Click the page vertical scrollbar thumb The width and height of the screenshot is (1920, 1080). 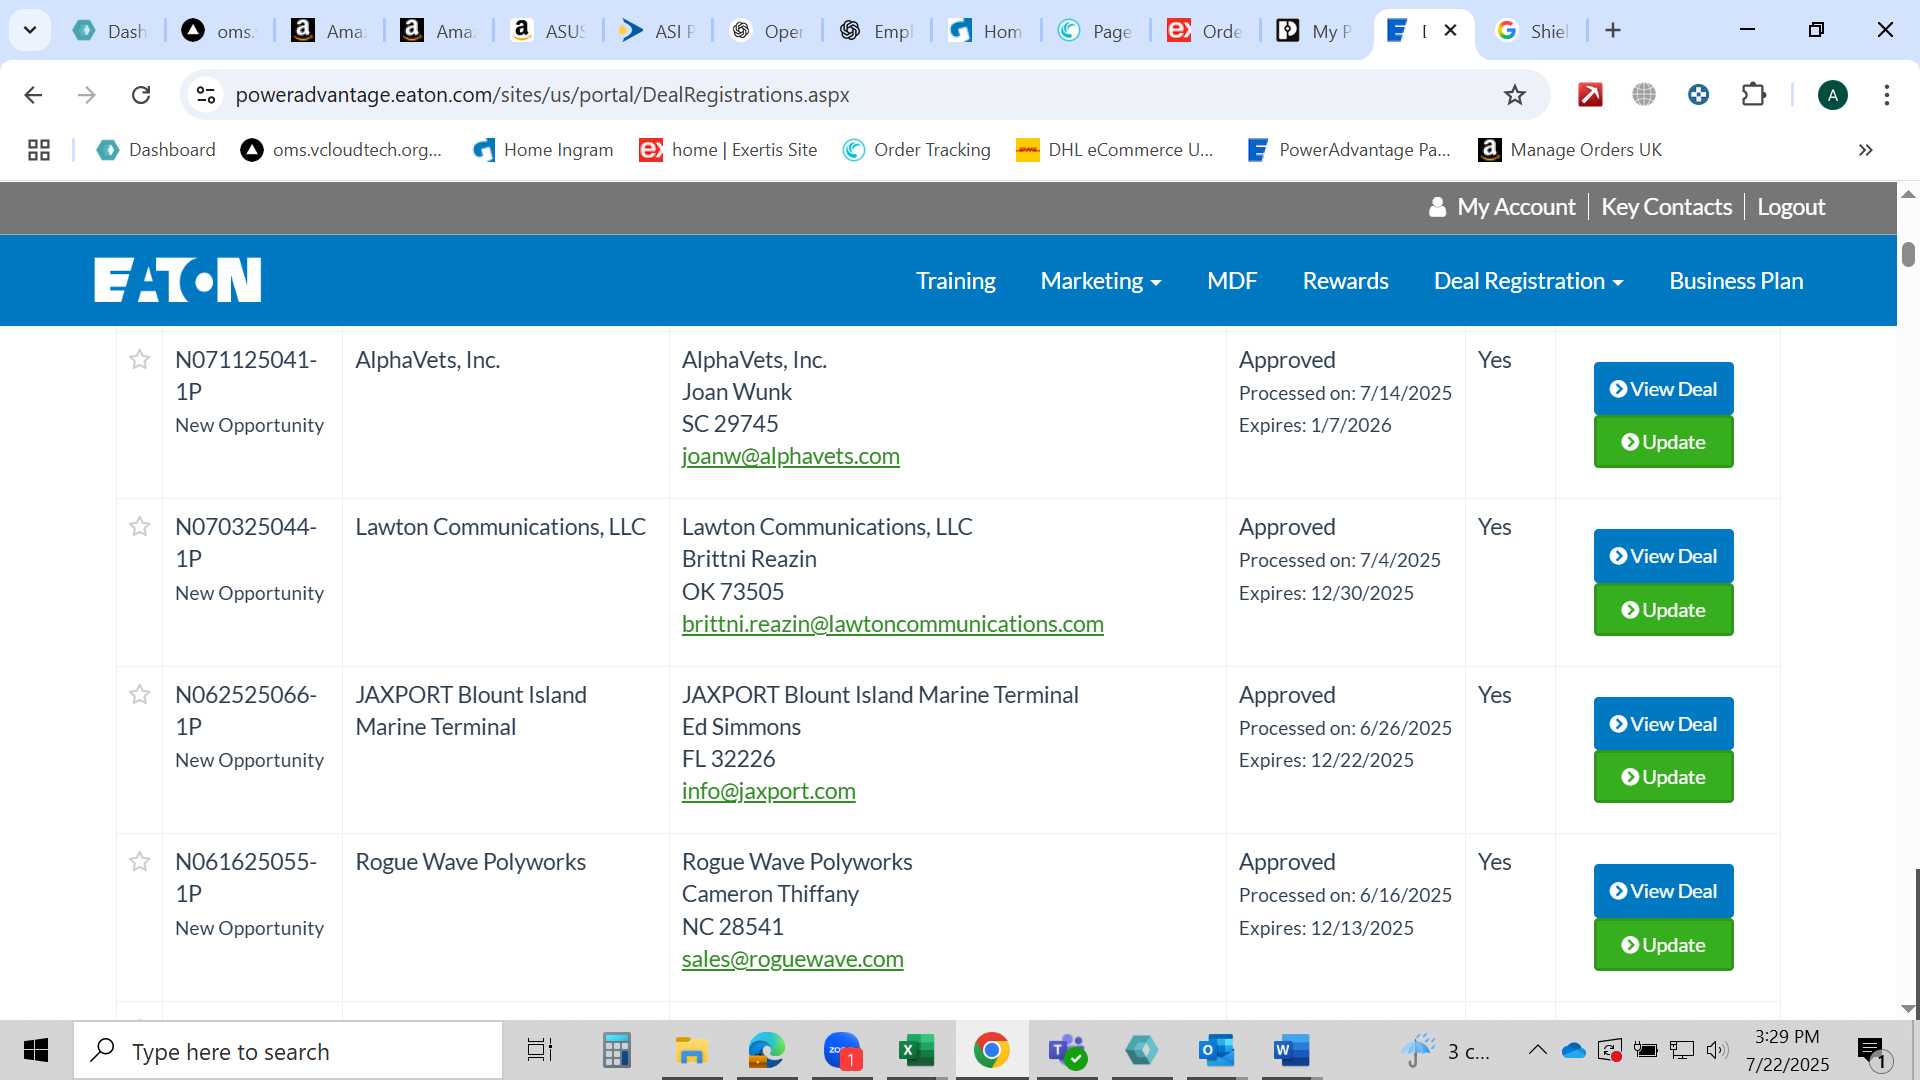1908,254
